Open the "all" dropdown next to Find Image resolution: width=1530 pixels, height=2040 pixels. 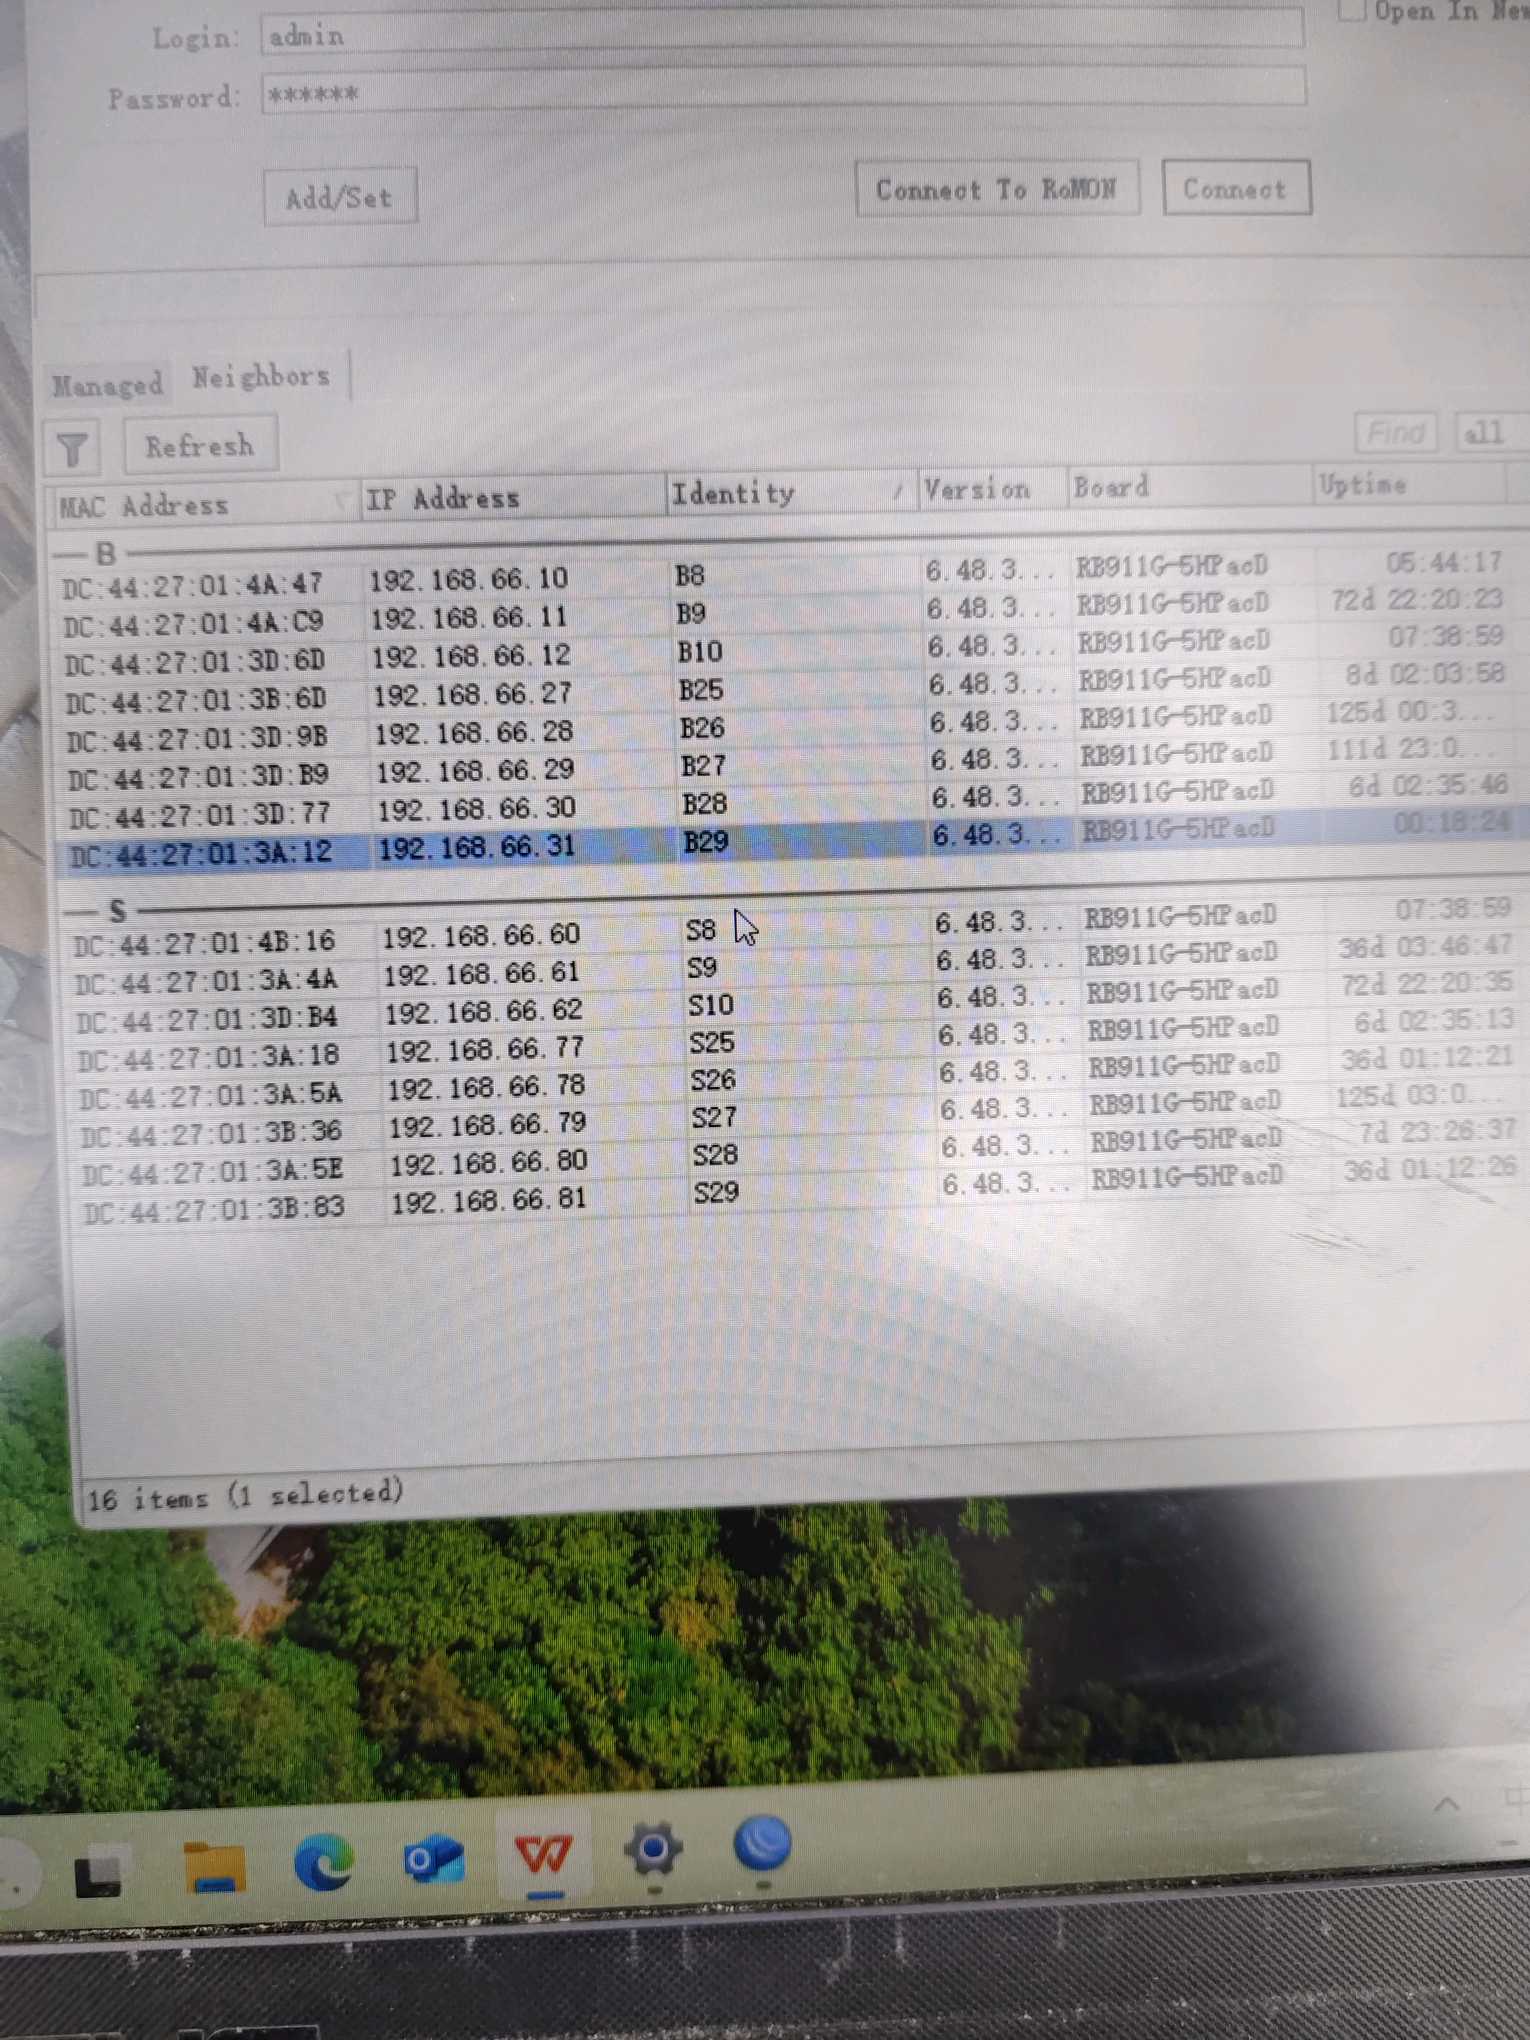coord(1487,433)
